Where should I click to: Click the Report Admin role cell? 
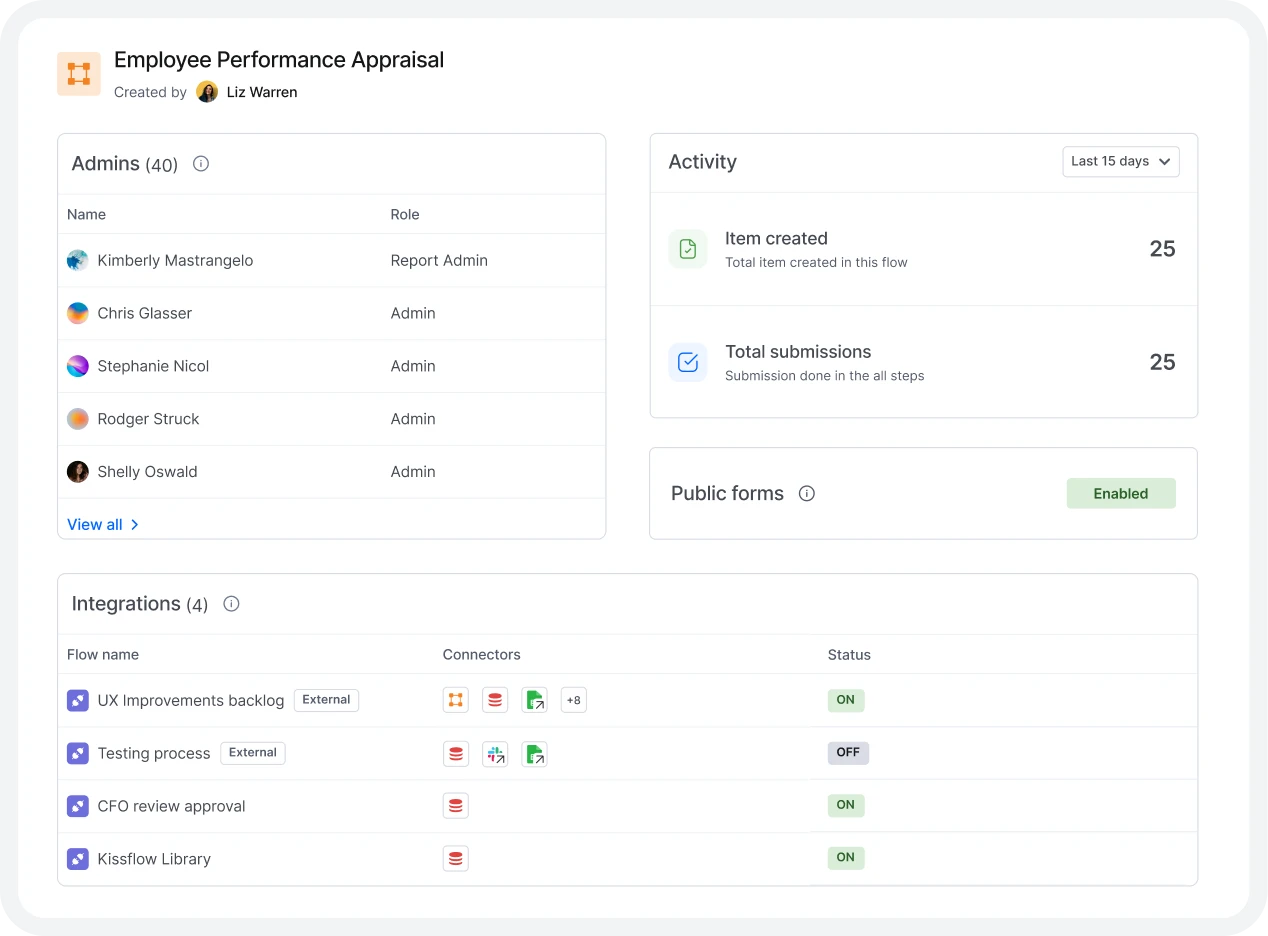coord(439,261)
